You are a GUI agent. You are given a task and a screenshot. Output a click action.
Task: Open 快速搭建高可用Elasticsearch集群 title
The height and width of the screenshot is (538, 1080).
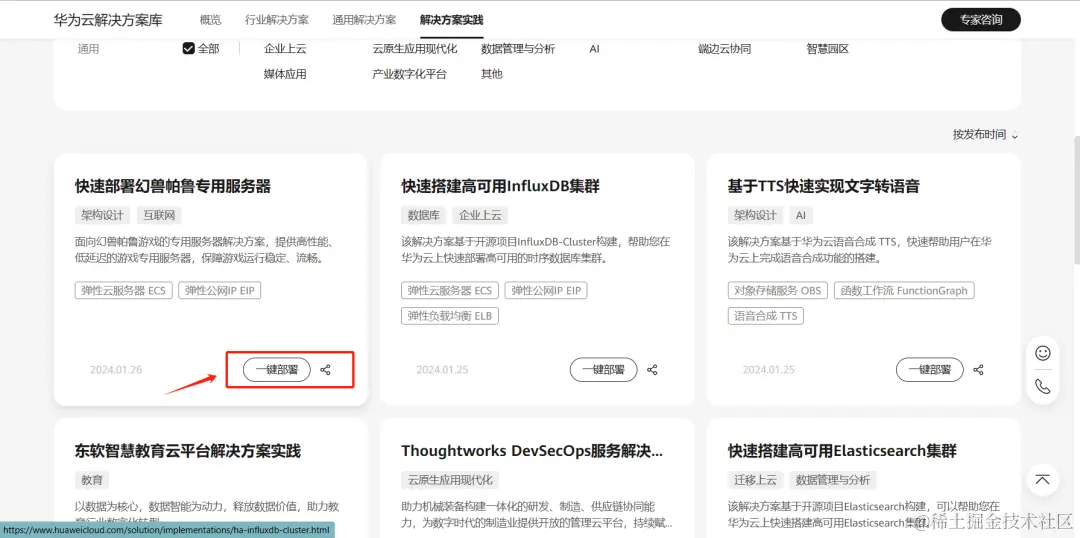(842, 451)
